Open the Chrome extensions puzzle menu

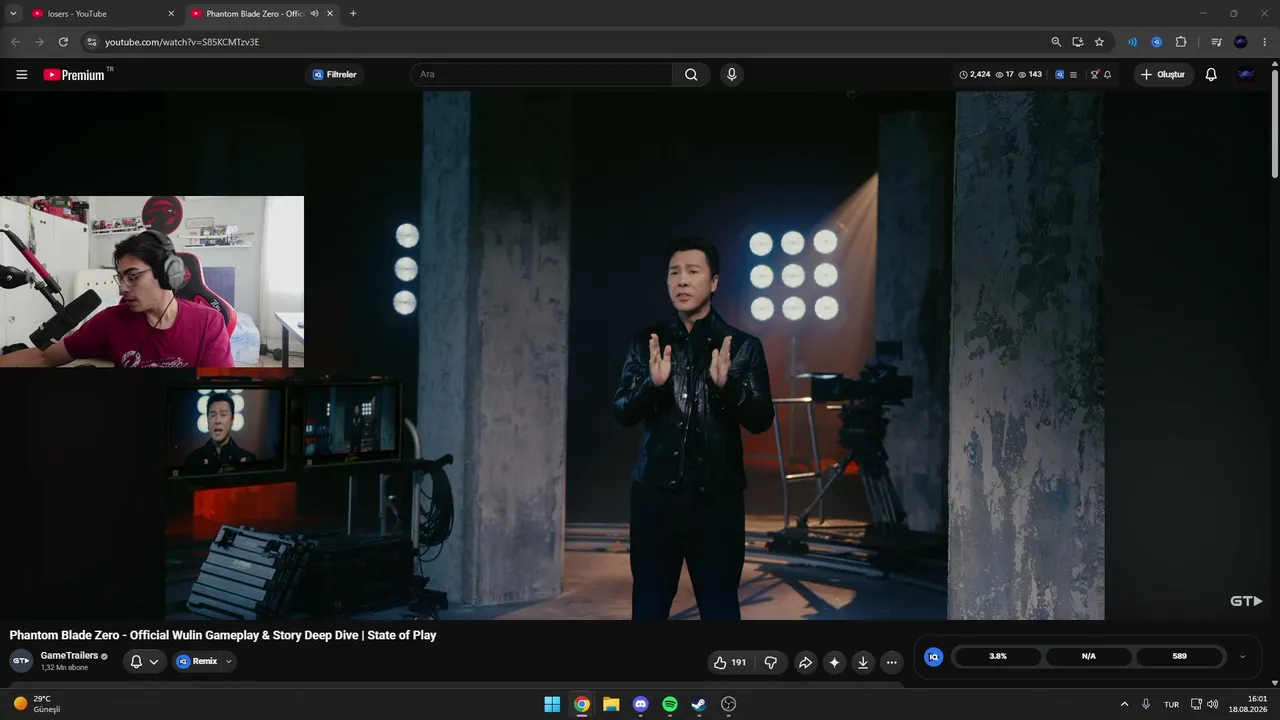[1181, 42]
